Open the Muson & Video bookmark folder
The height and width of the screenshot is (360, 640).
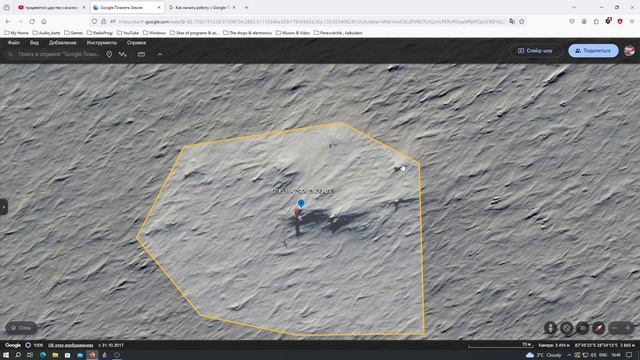coord(293,33)
